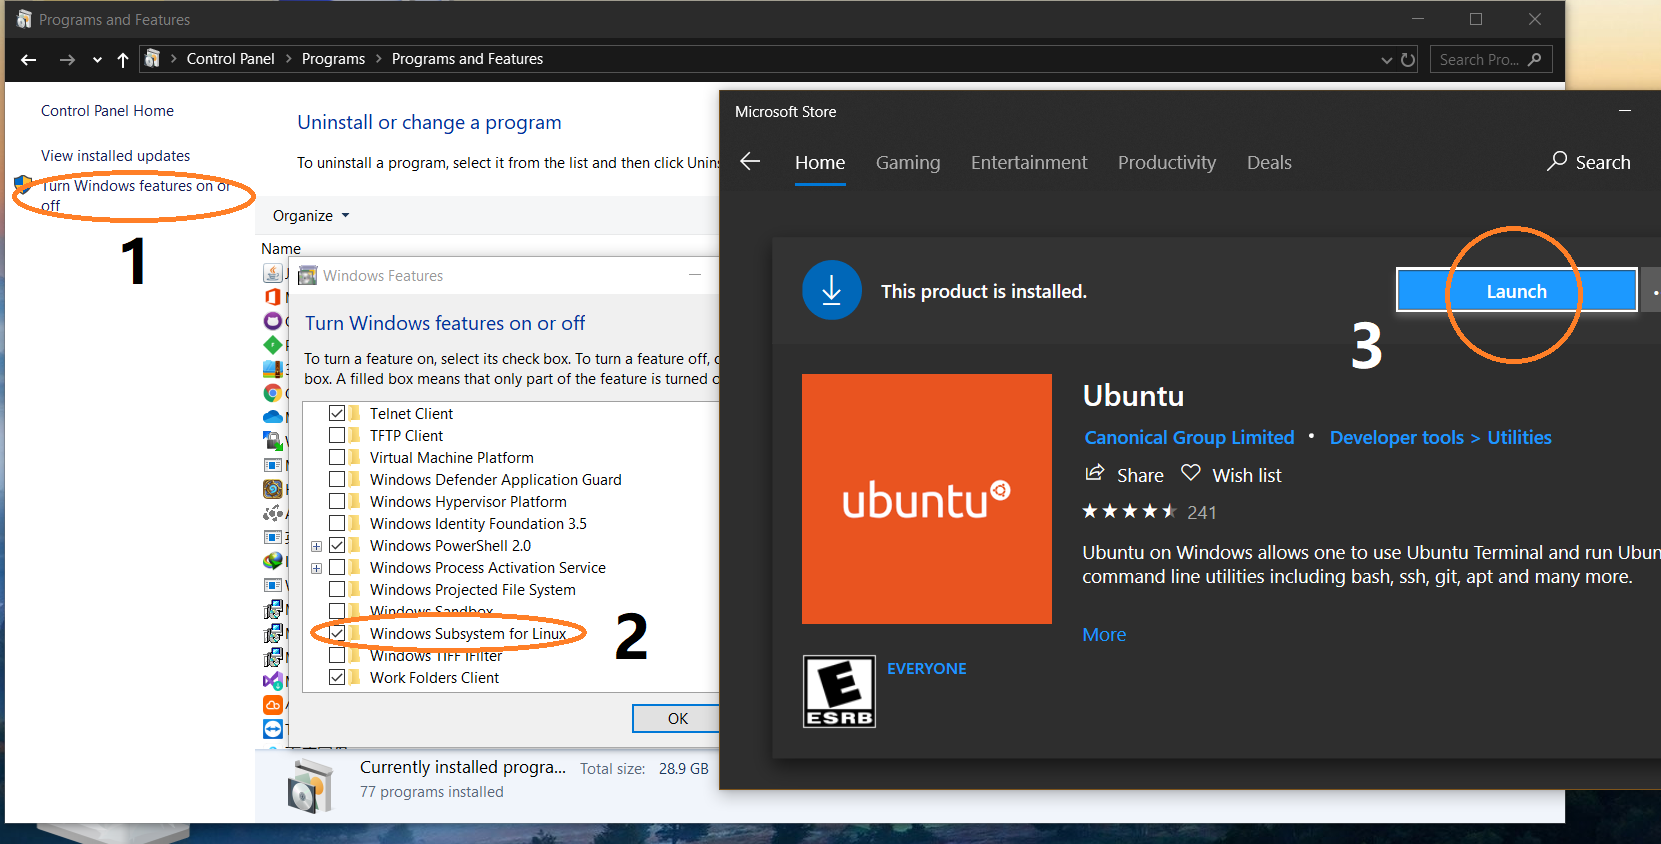Expand the Programs breadcrumb chevron
This screenshot has width=1661, height=844.
(379, 59)
